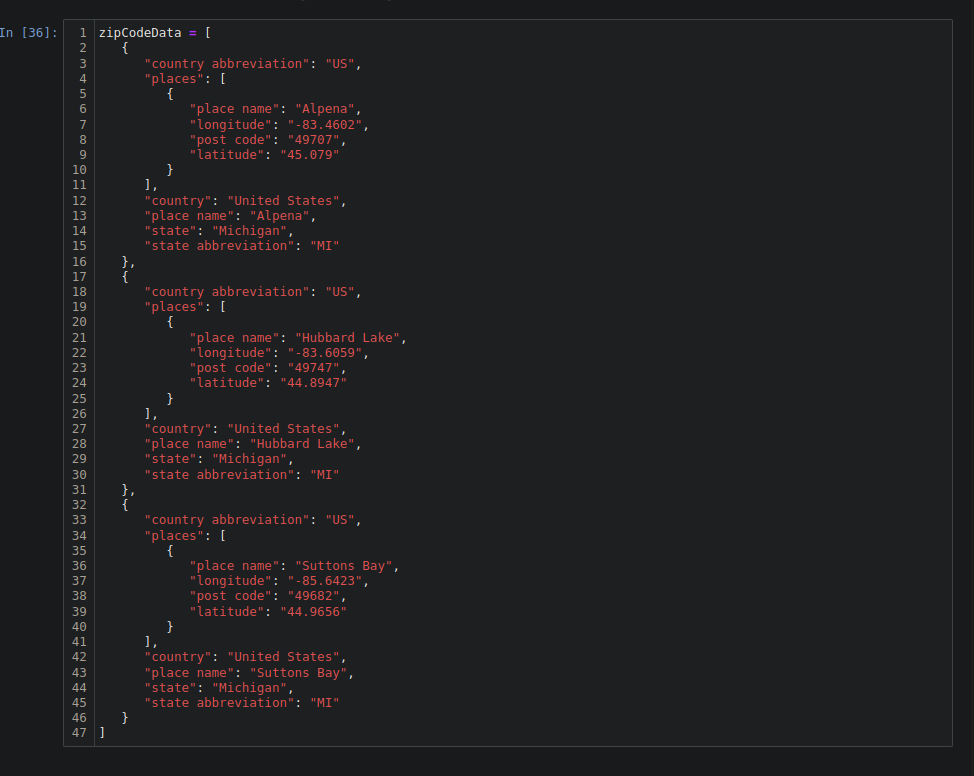Click the place name "Alpena" on line 6
Viewport: 974px width, 776px height.
327,108
